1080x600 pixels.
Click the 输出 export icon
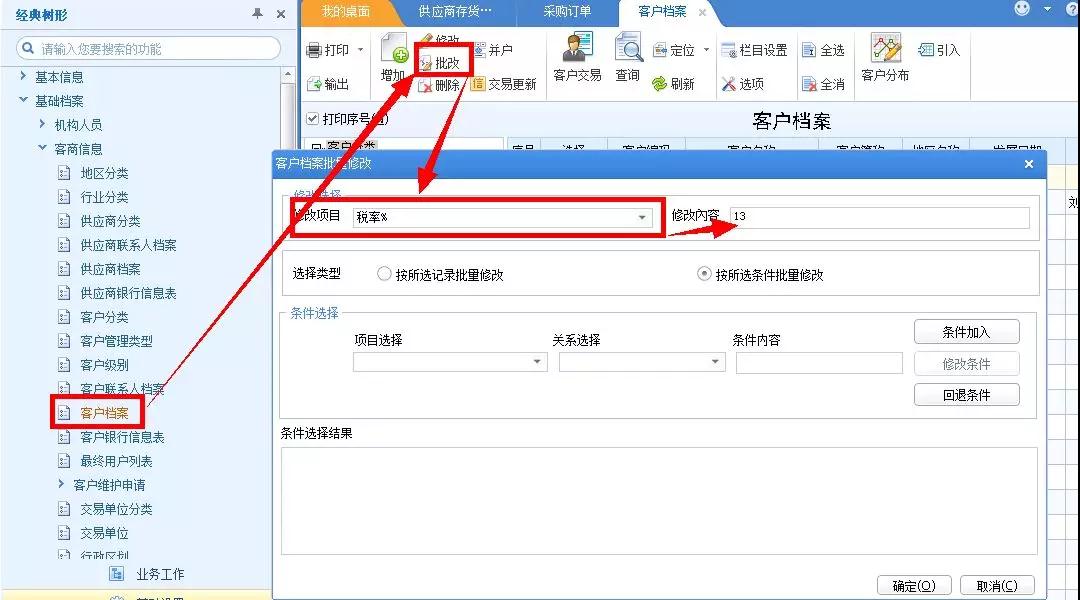click(314, 85)
